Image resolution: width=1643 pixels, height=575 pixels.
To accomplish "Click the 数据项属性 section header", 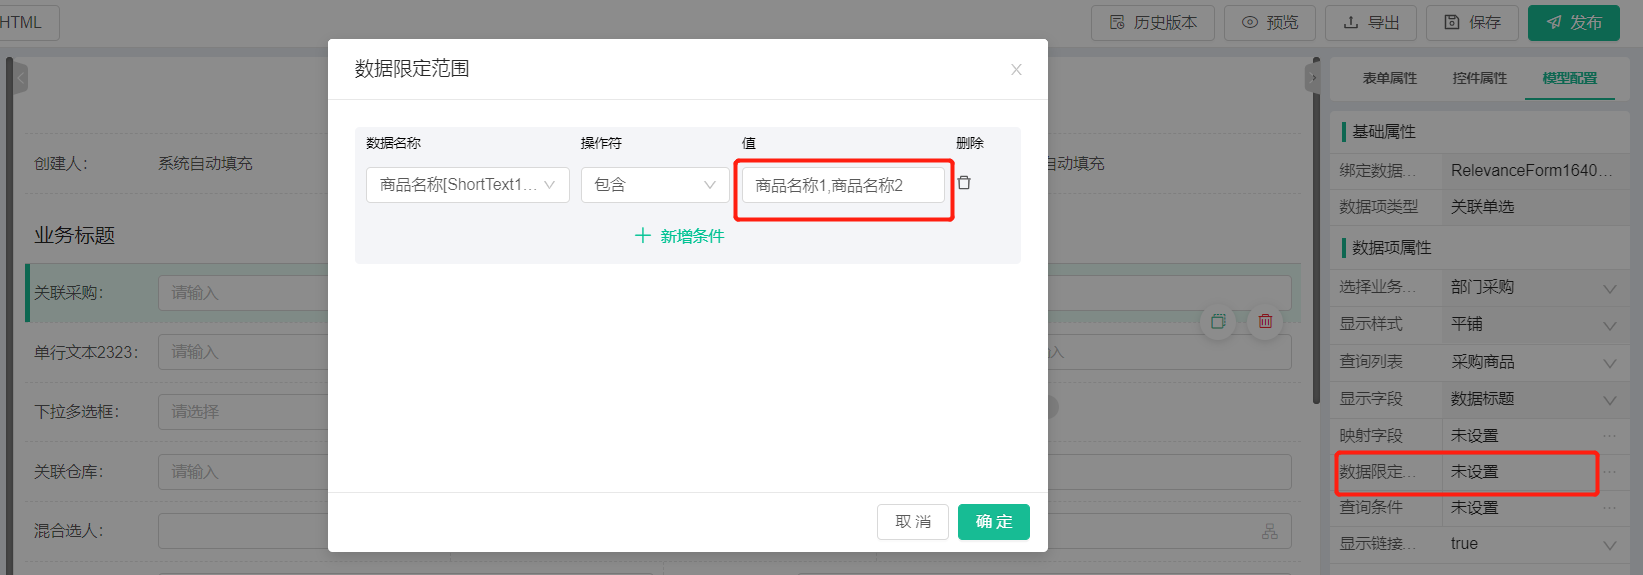I will click(x=1391, y=248).
